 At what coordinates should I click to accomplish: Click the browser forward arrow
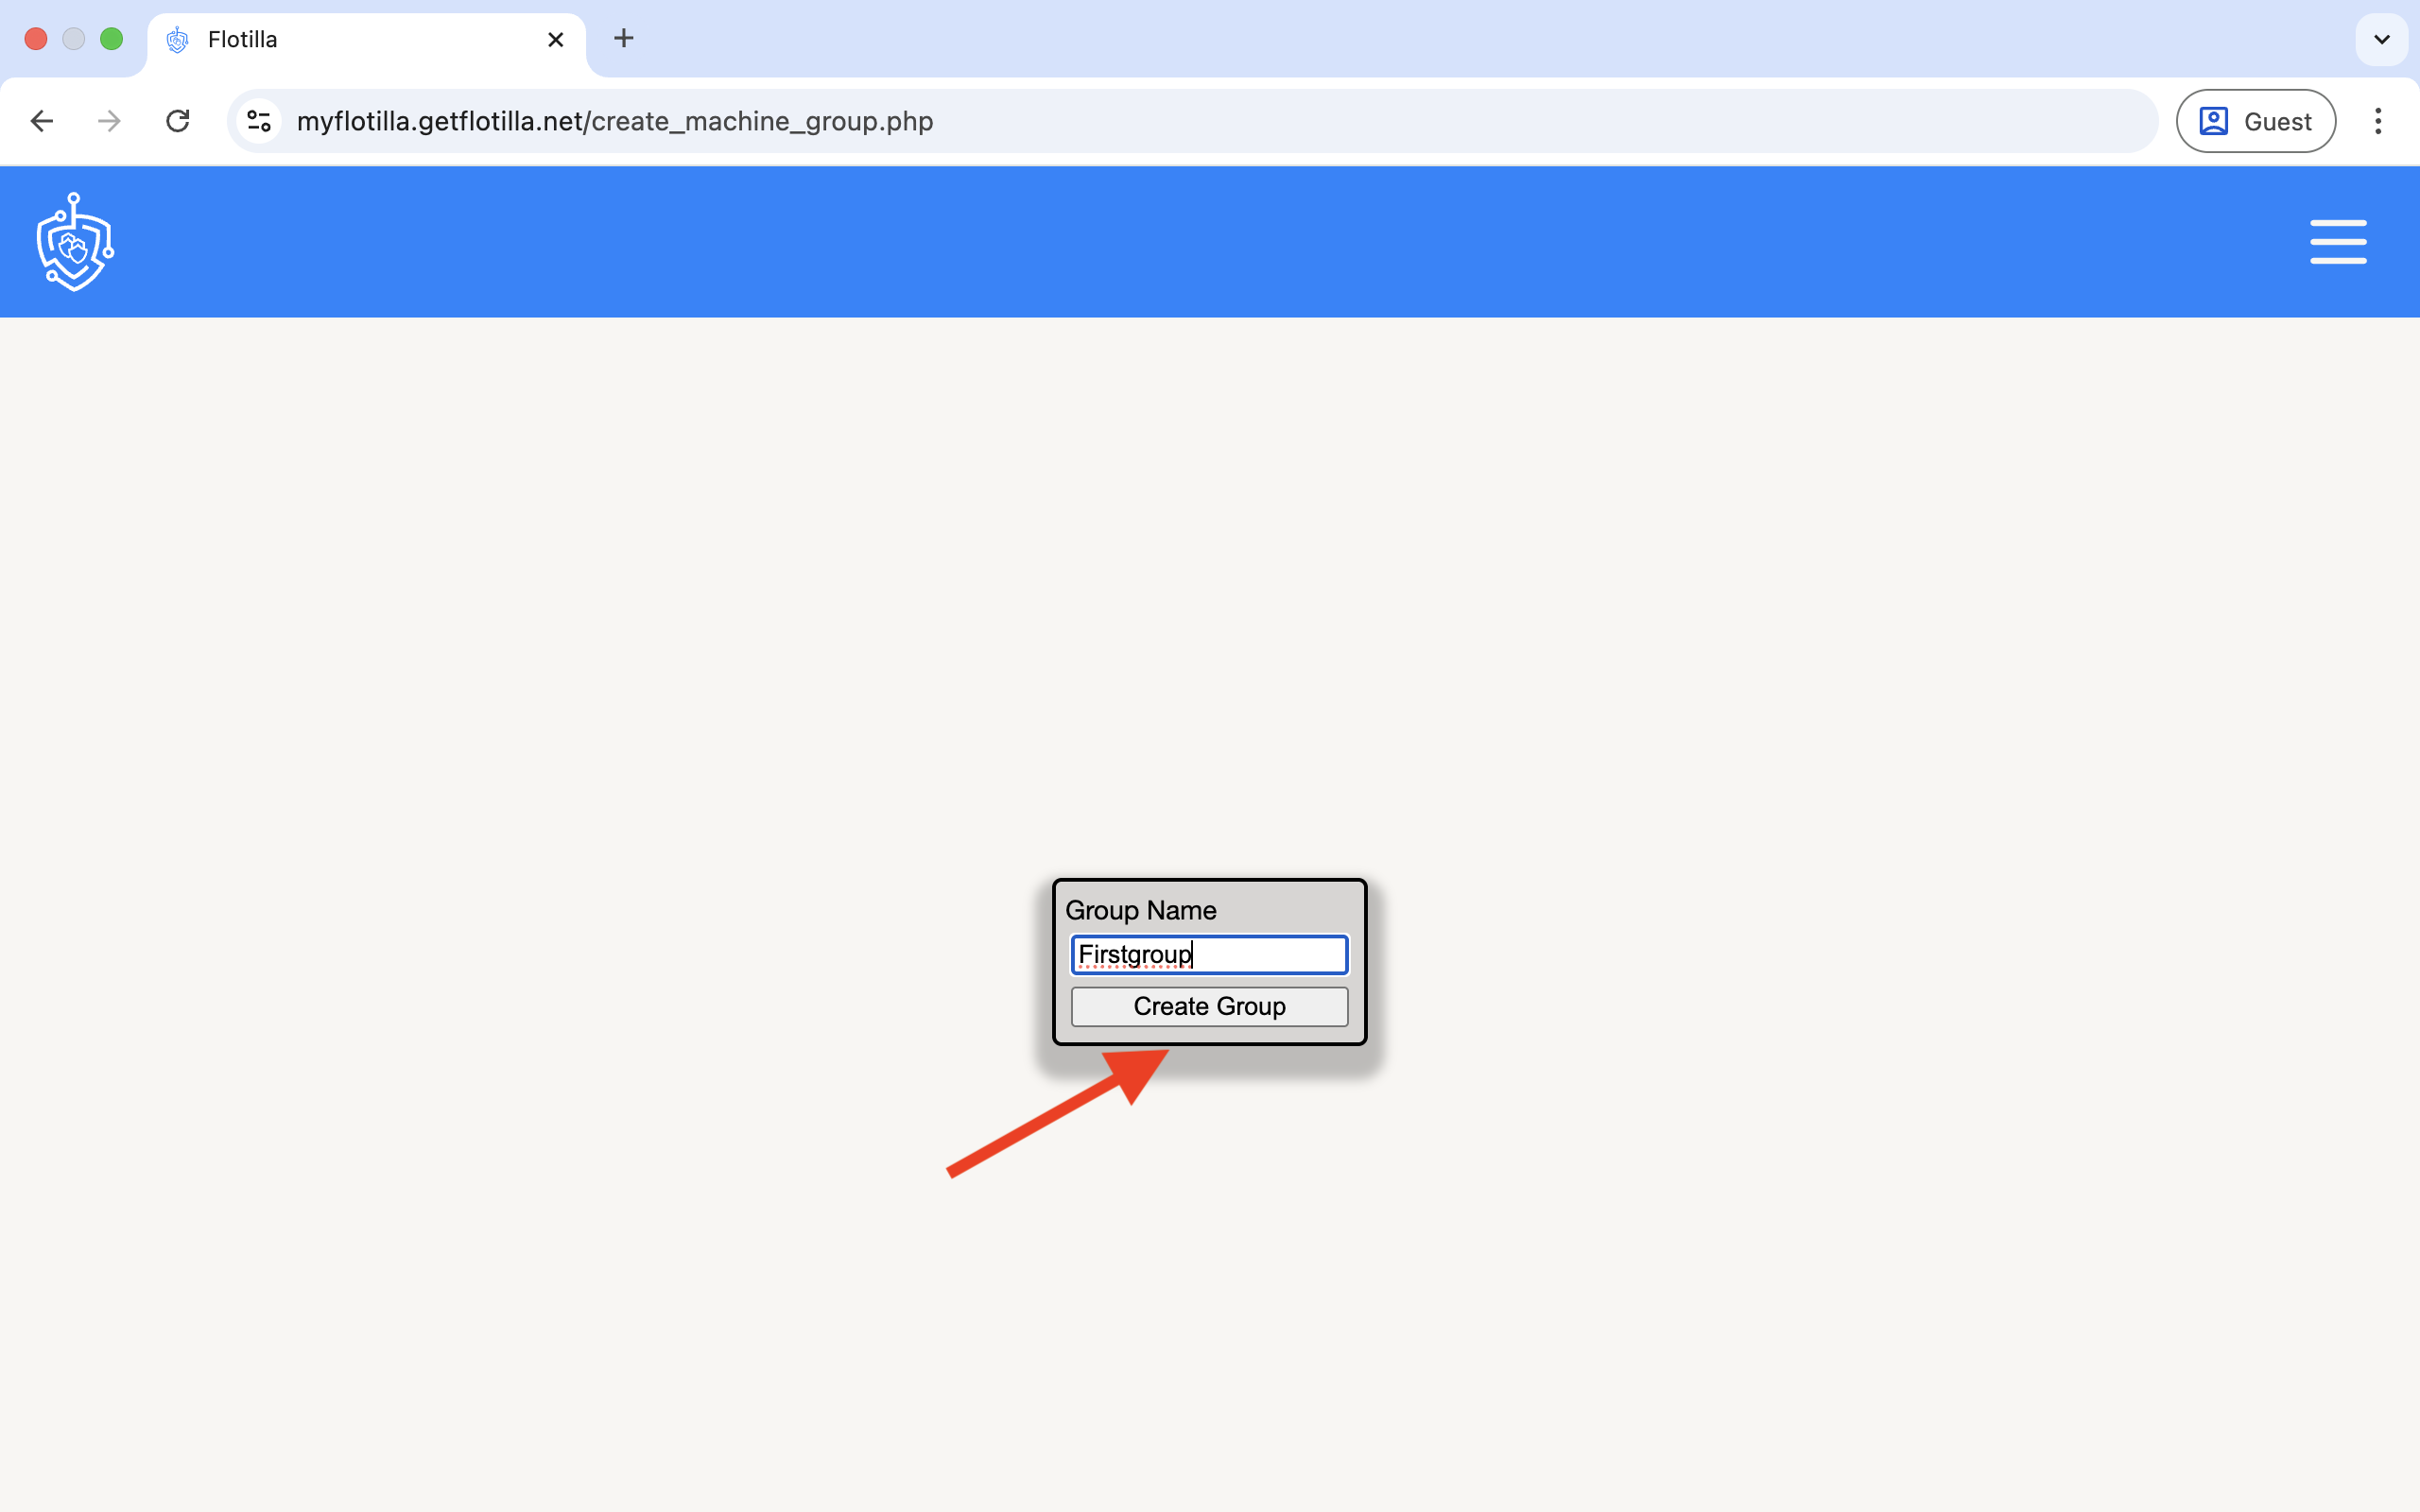click(109, 121)
